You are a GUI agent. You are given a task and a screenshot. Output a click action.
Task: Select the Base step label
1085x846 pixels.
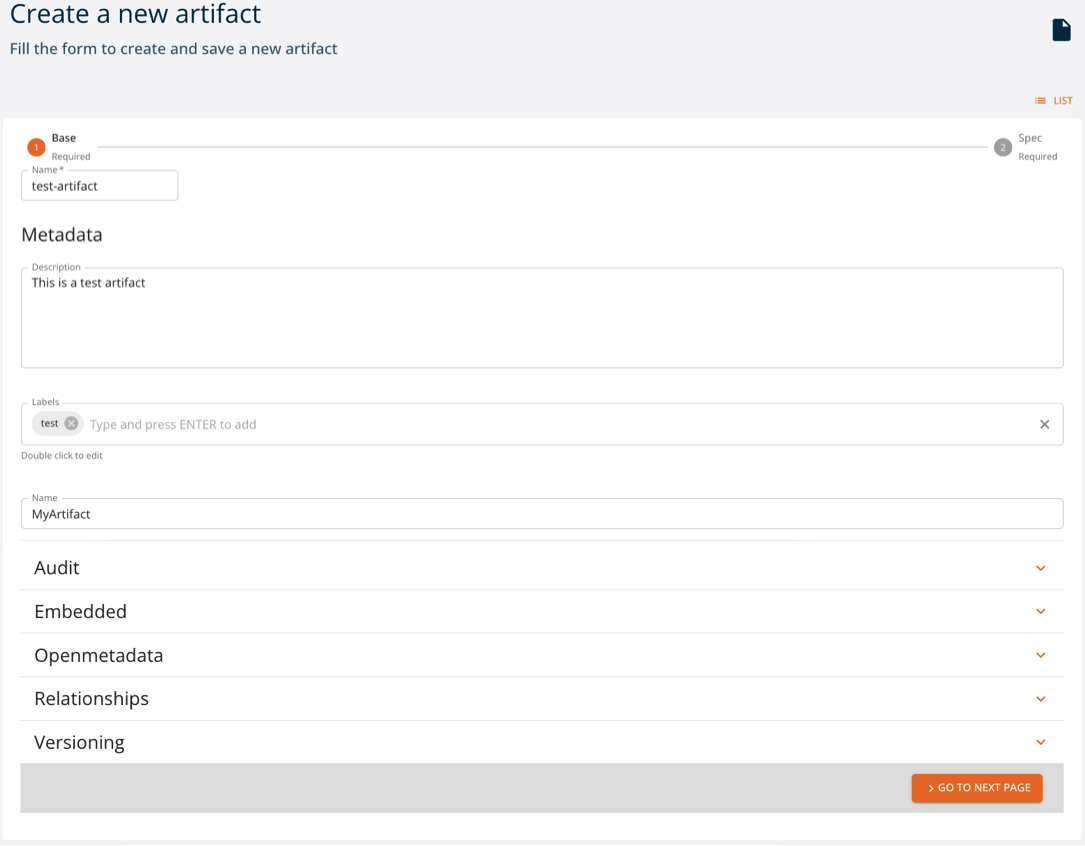click(x=64, y=139)
